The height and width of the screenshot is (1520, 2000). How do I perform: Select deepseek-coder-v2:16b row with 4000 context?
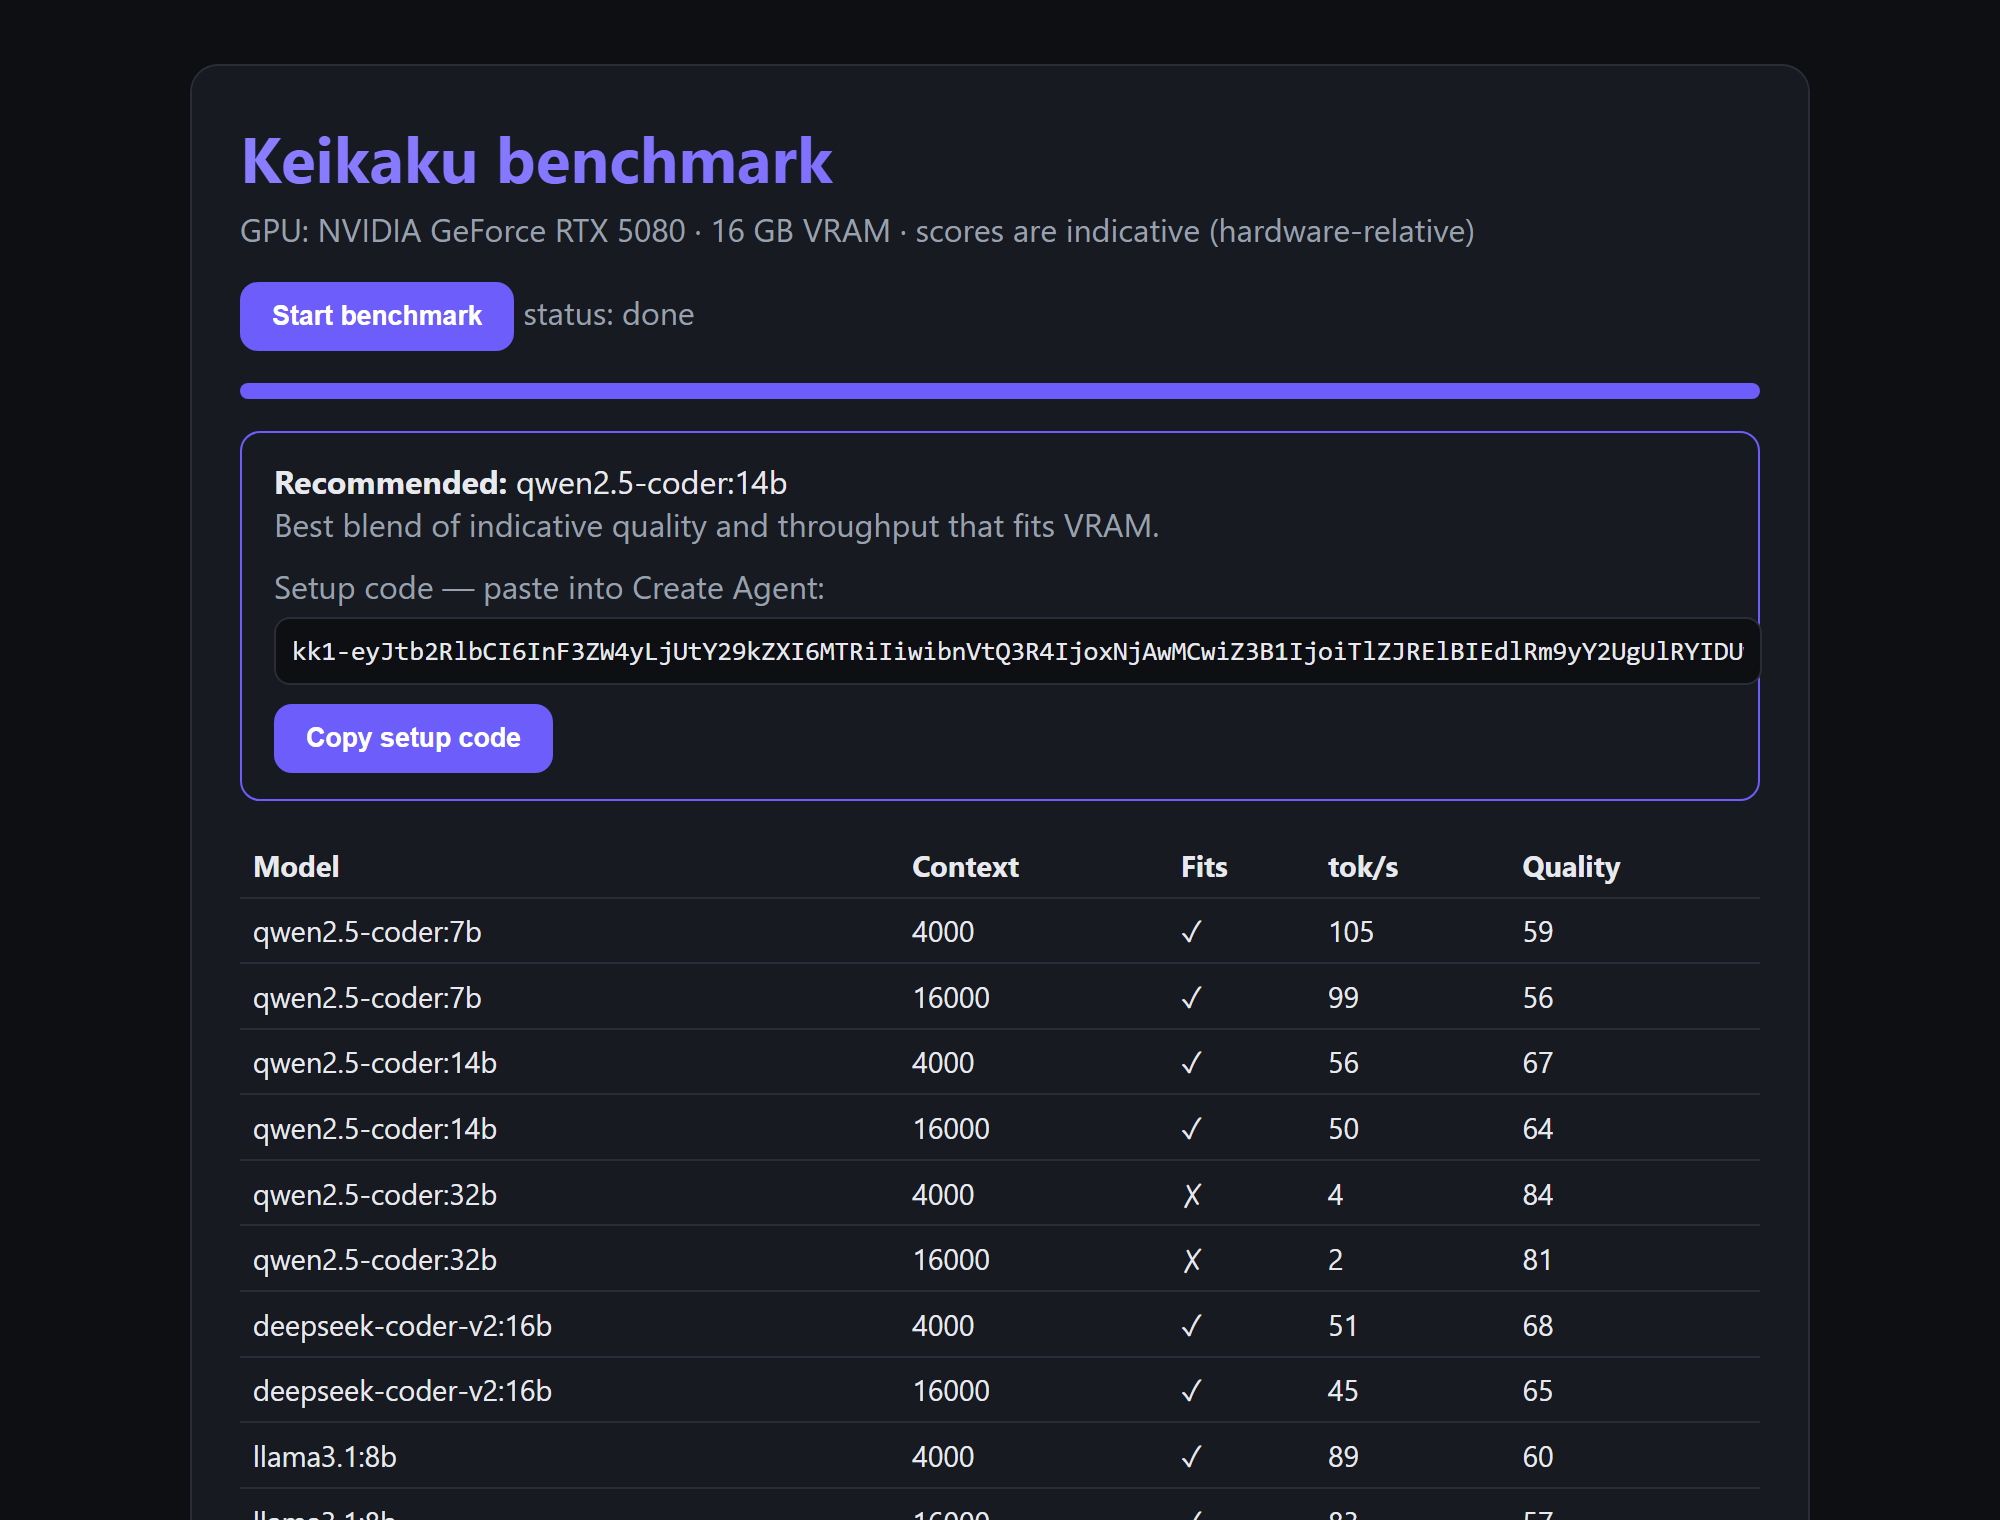click(x=1000, y=1325)
